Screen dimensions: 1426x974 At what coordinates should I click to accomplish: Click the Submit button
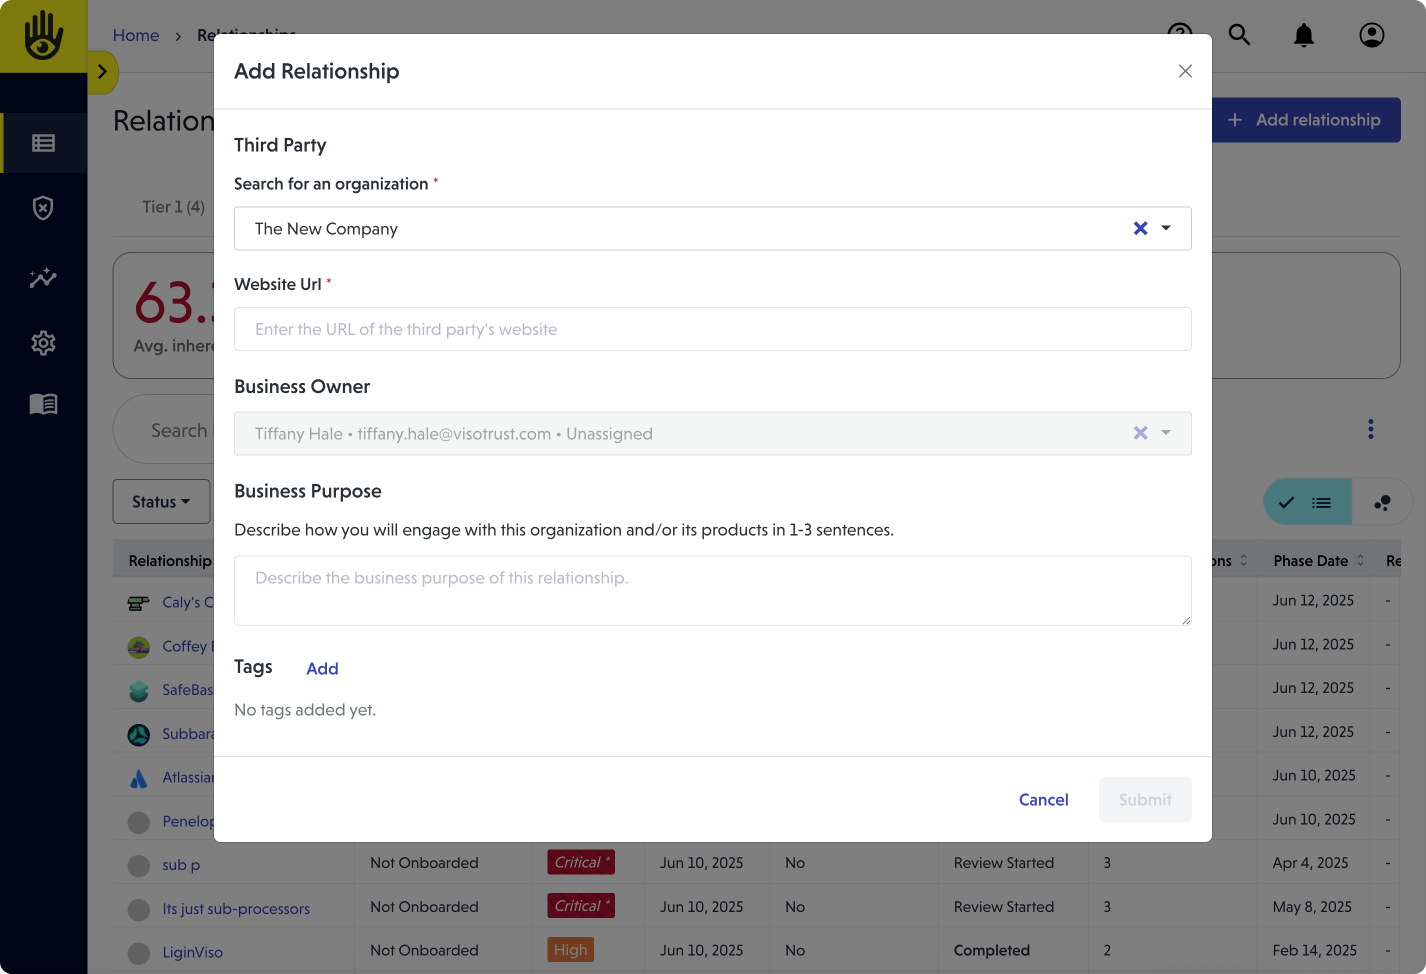(1145, 800)
